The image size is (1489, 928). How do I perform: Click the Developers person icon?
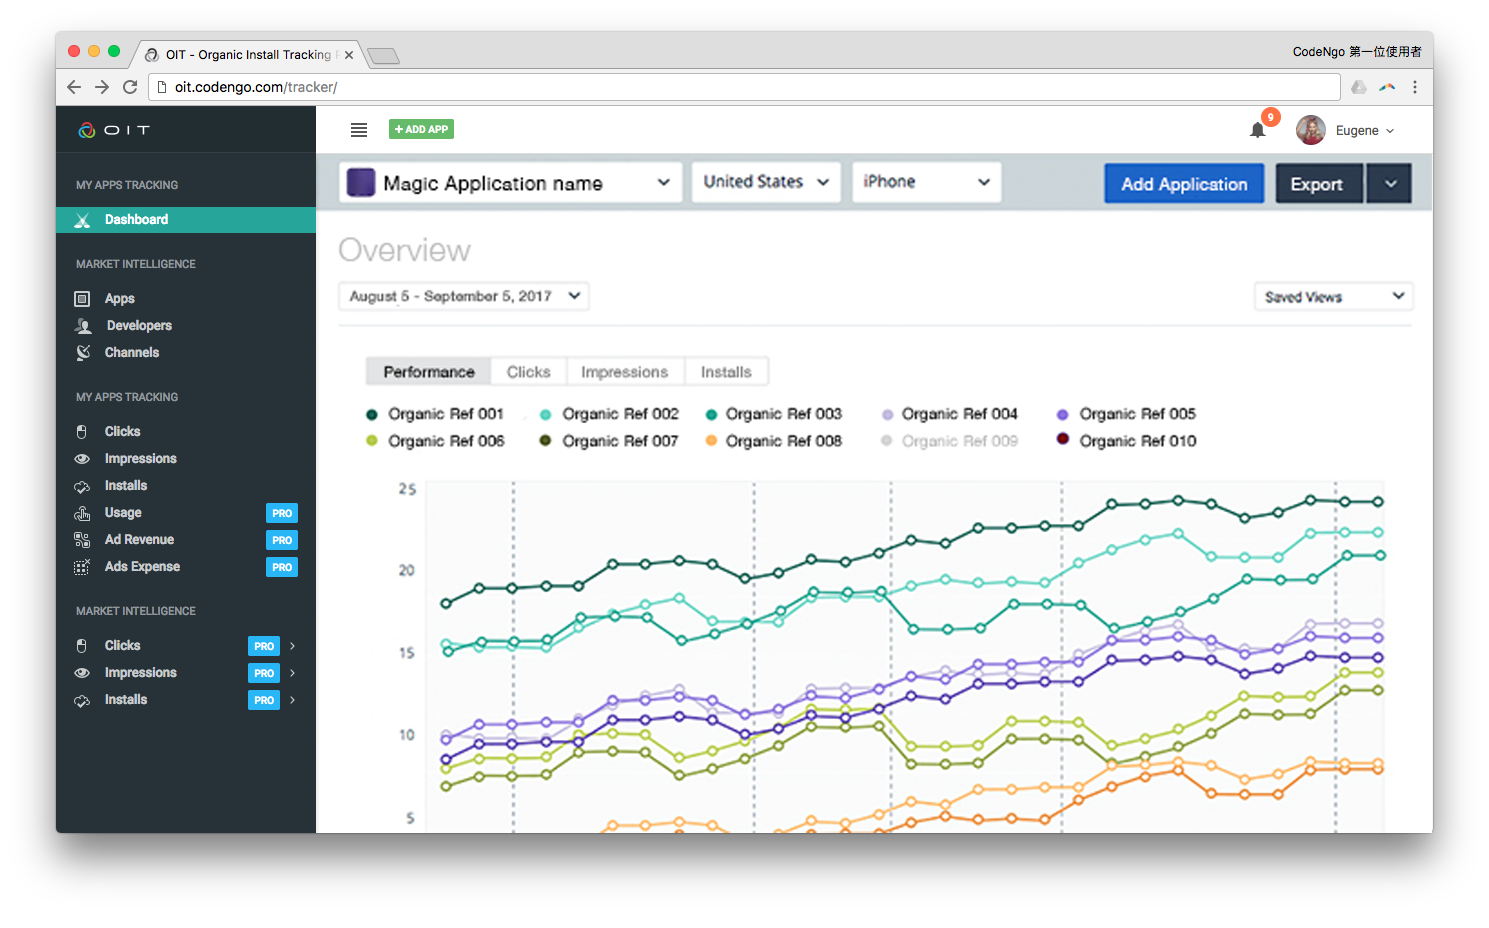[83, 326]
